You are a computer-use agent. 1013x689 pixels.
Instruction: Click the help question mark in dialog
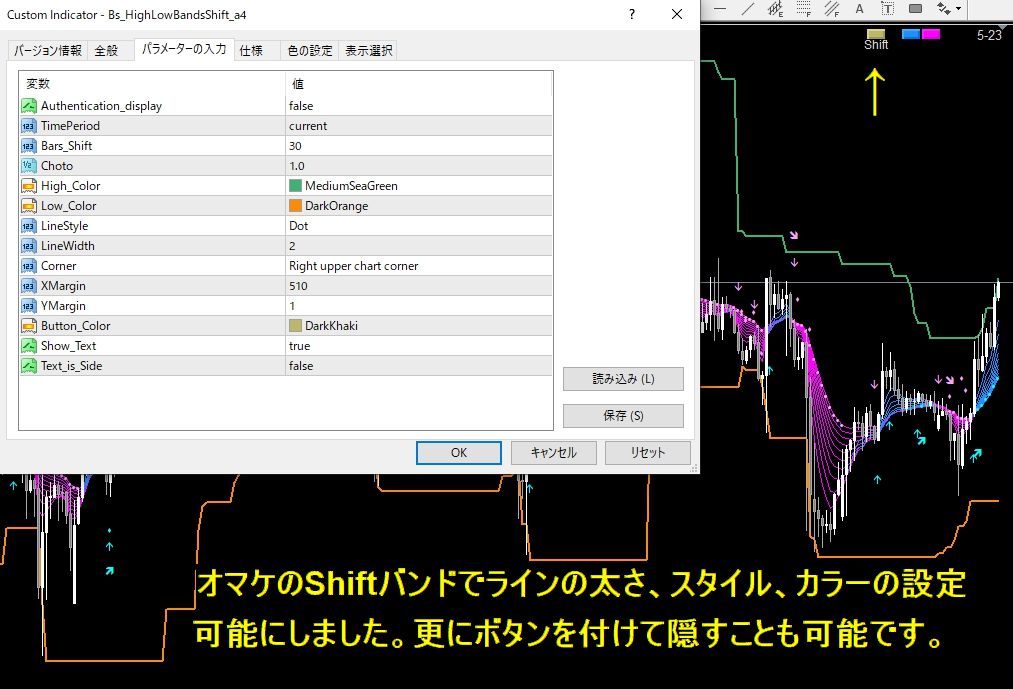click(632, 14)
